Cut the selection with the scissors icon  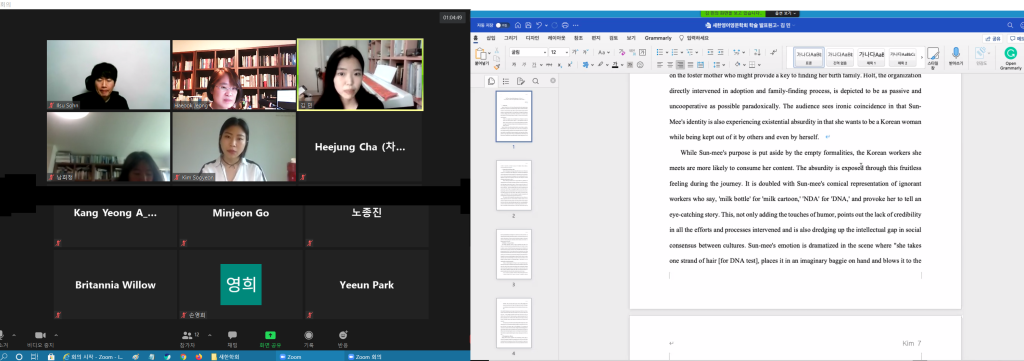[496, 50]
